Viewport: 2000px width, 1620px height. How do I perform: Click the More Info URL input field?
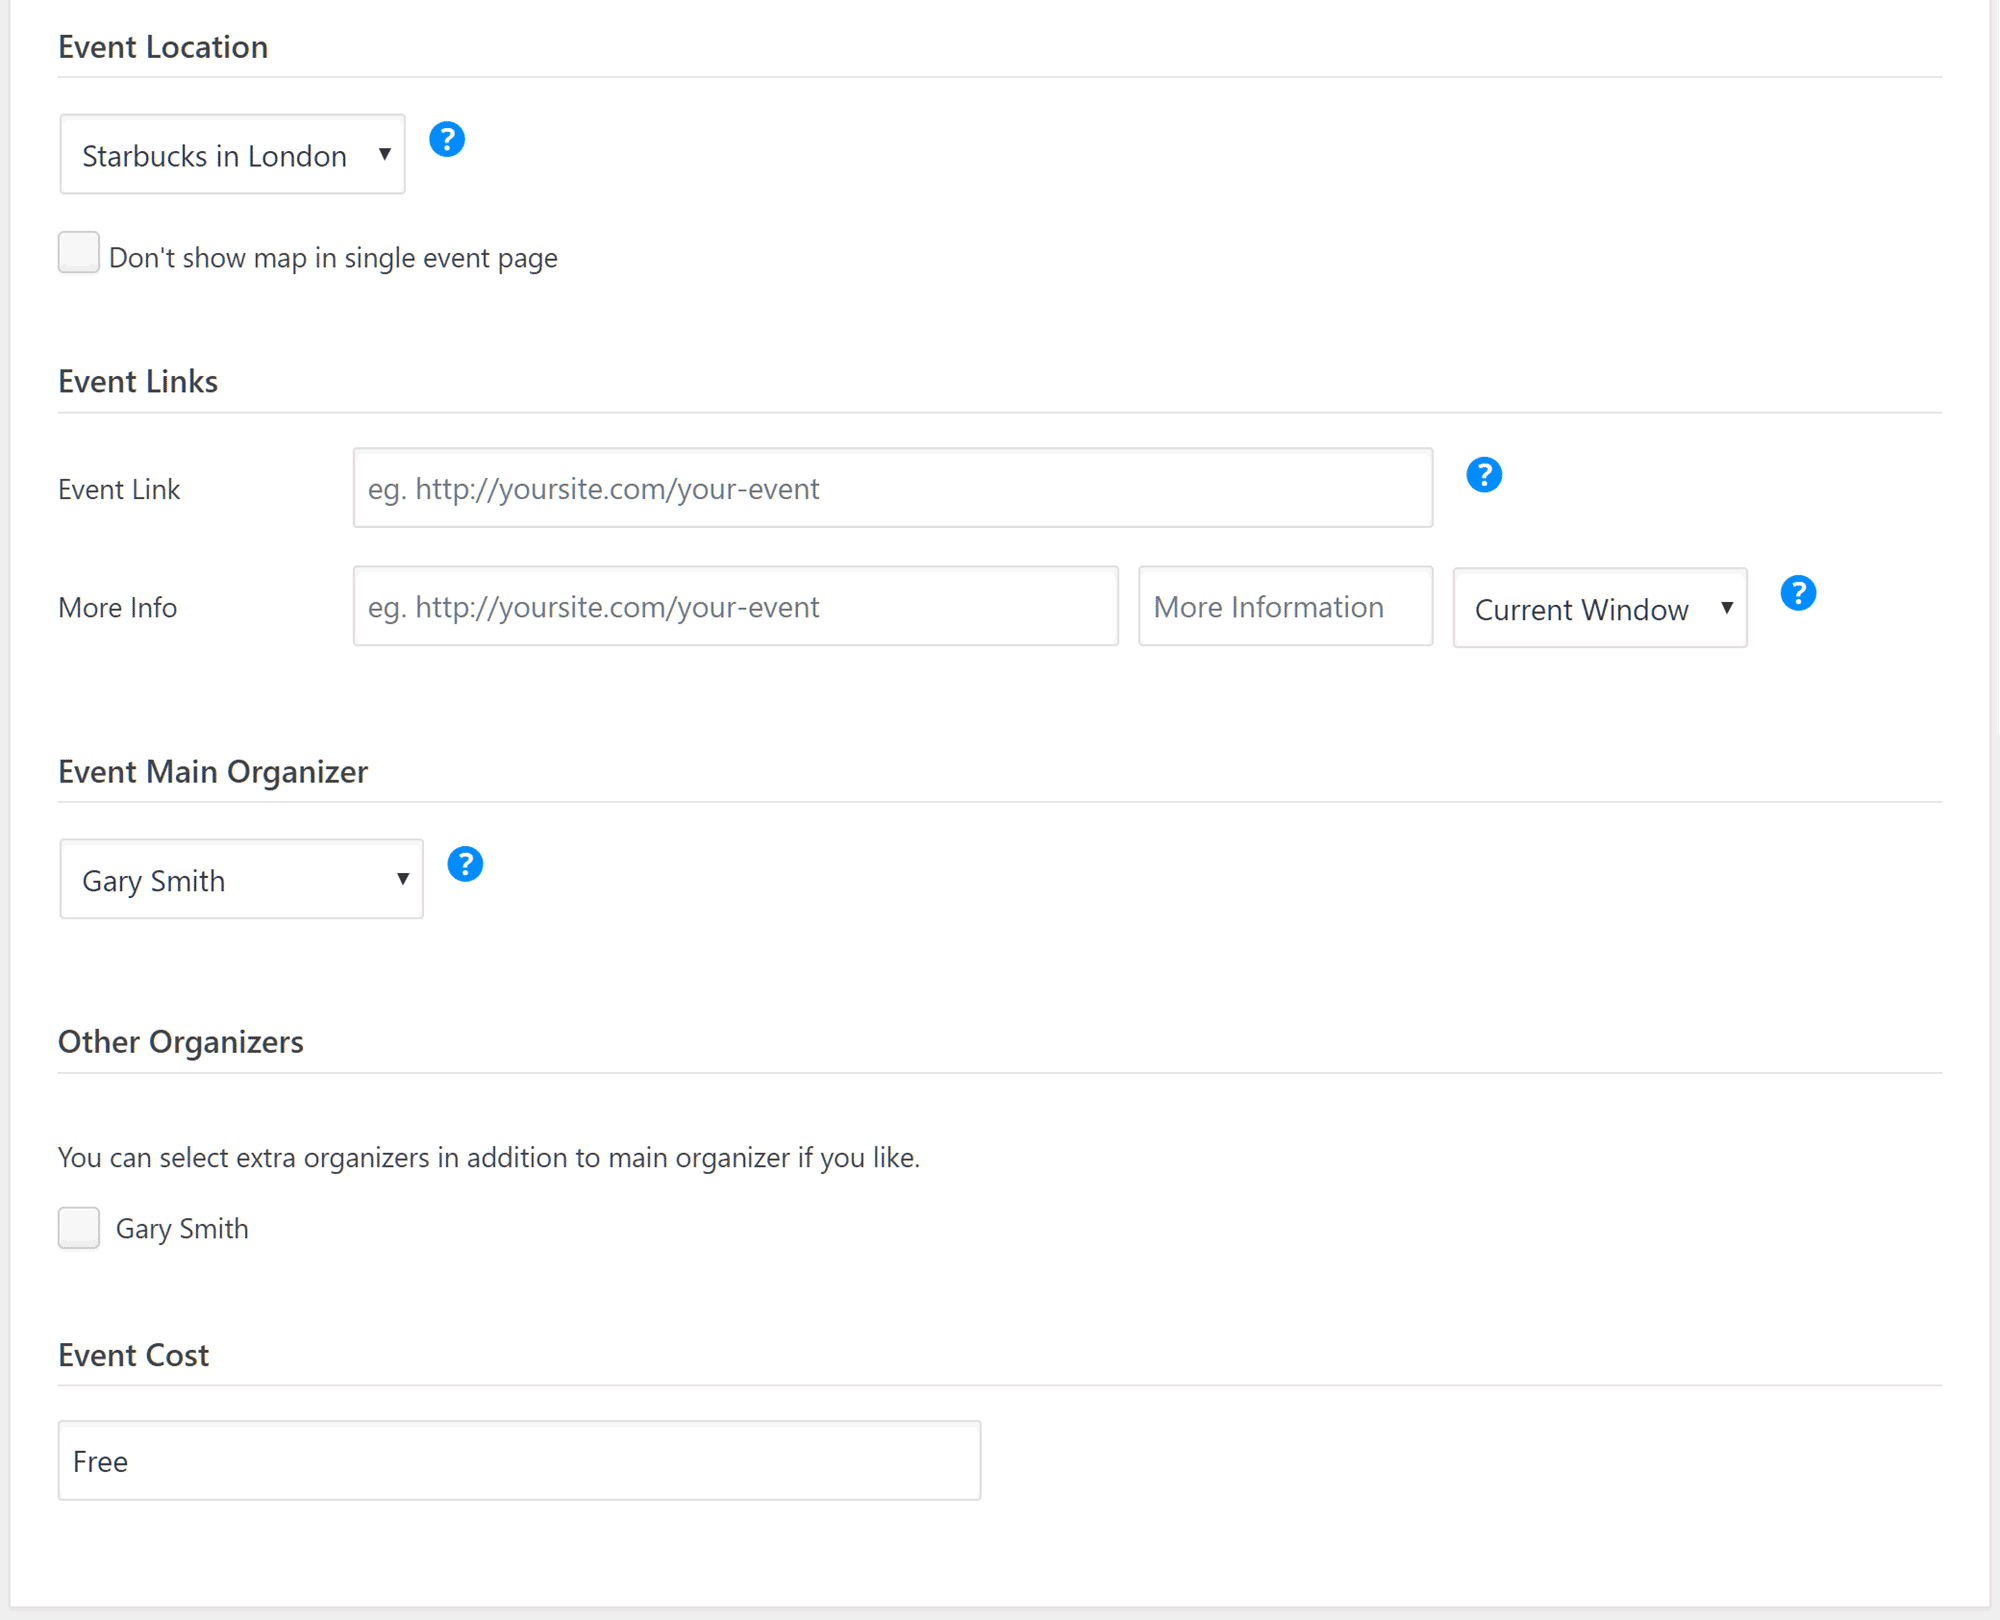point(735,607)
